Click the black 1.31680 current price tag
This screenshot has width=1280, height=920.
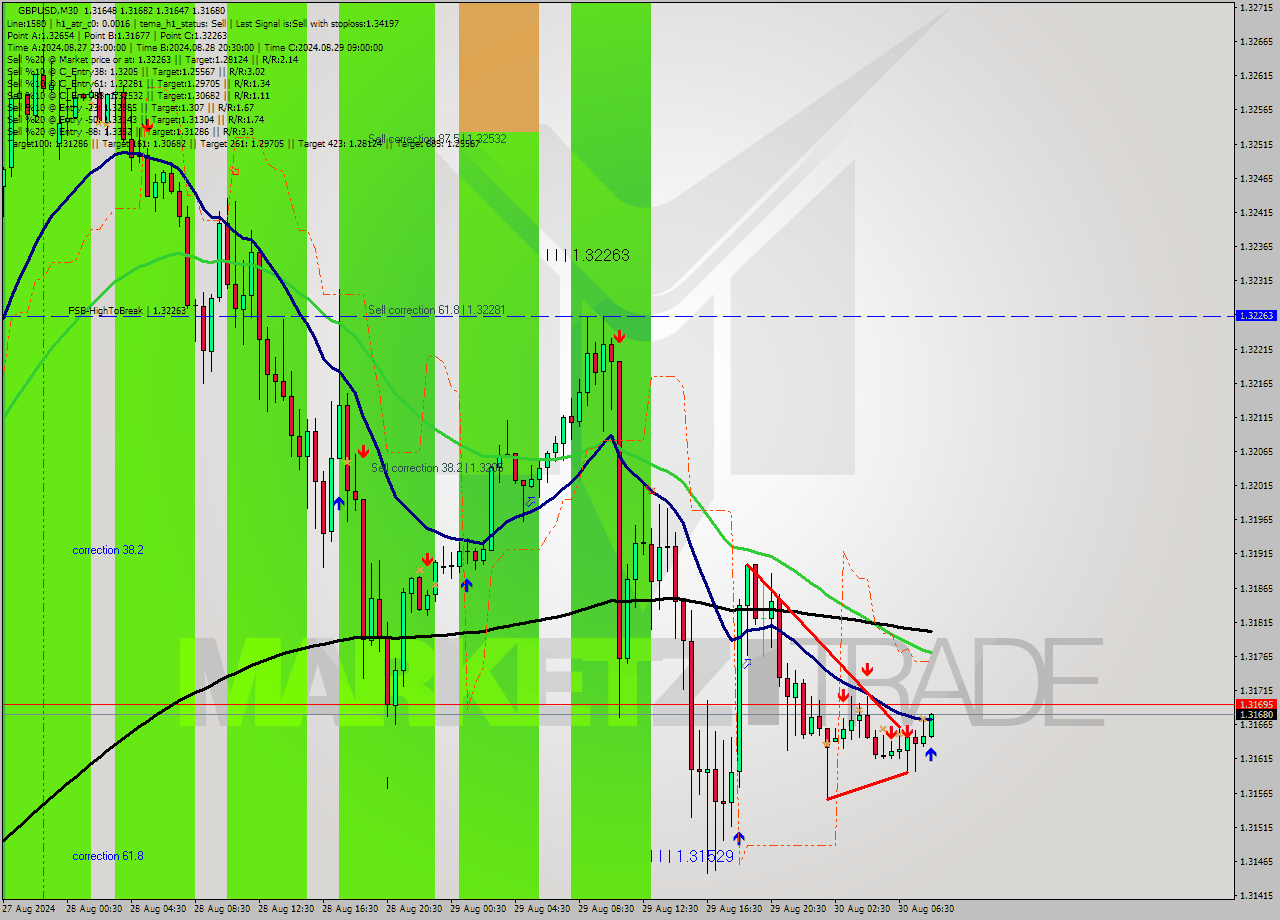point(1256,714)
